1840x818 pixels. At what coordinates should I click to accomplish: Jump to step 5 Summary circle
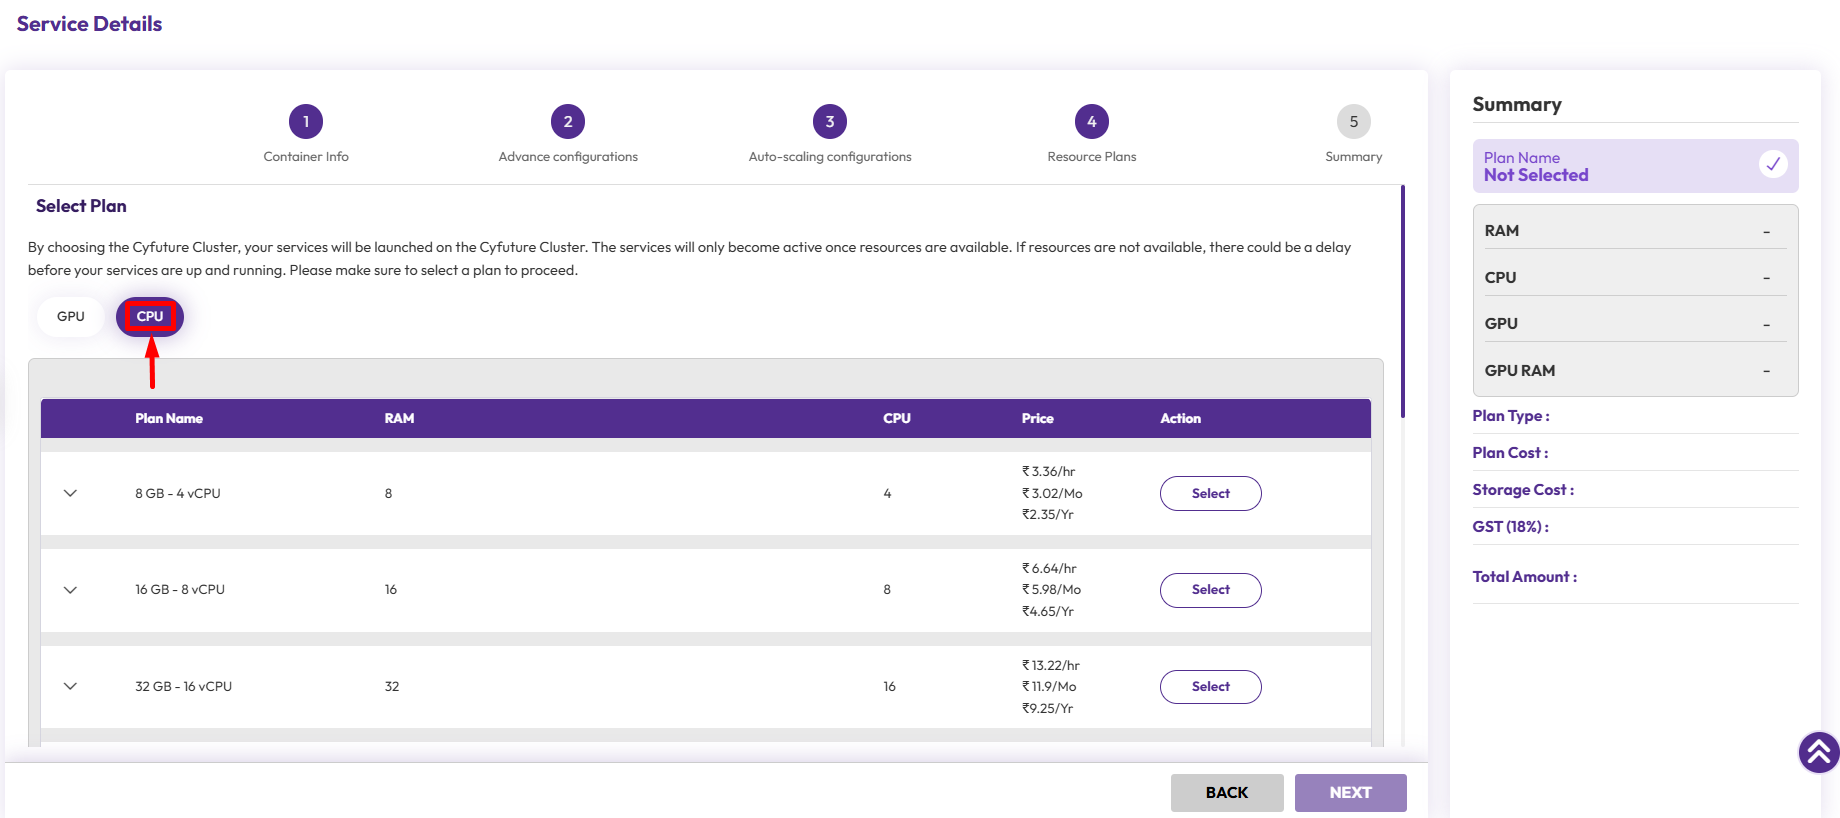pyautogui.click(x=1353, y=122)
